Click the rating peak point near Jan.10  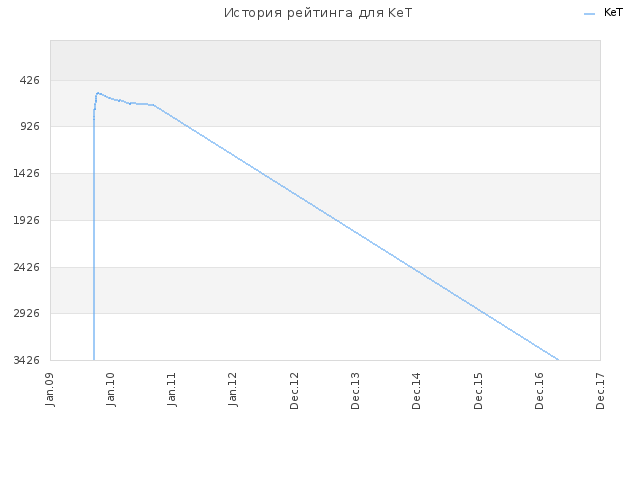tap(98, 93)
